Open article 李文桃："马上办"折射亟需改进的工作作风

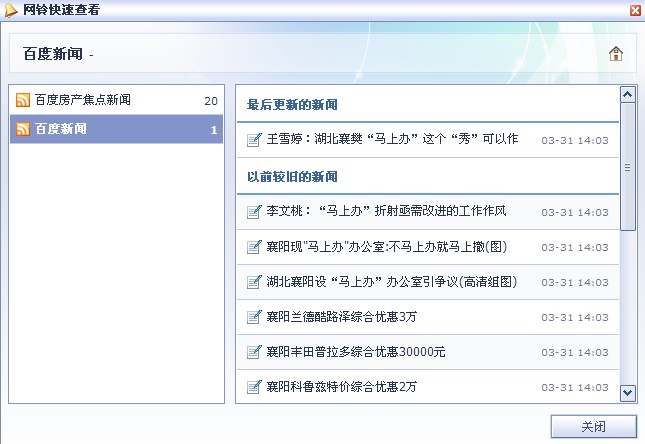386,211
